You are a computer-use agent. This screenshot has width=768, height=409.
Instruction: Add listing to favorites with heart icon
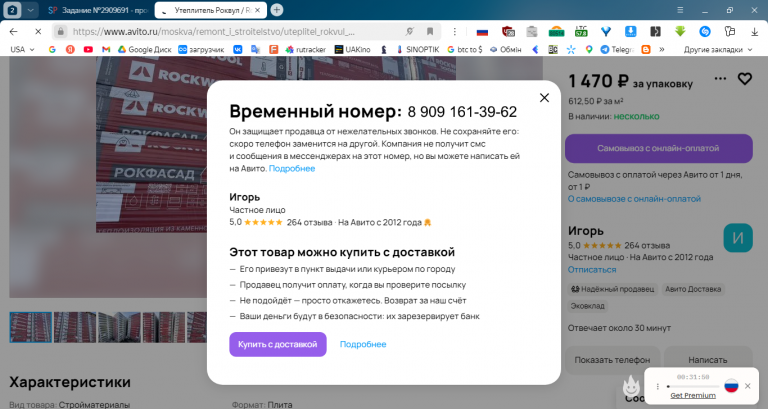click(744, 79)
